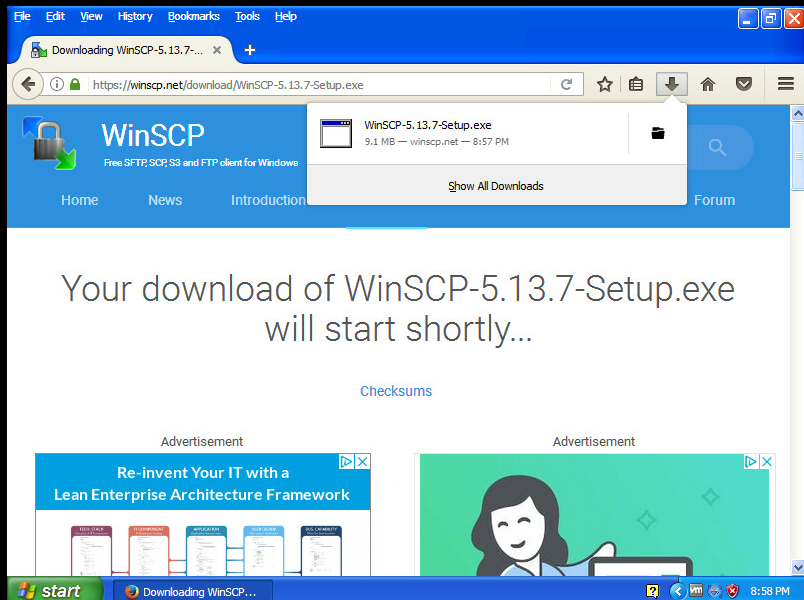Click the yellow help tray icon

652,591
